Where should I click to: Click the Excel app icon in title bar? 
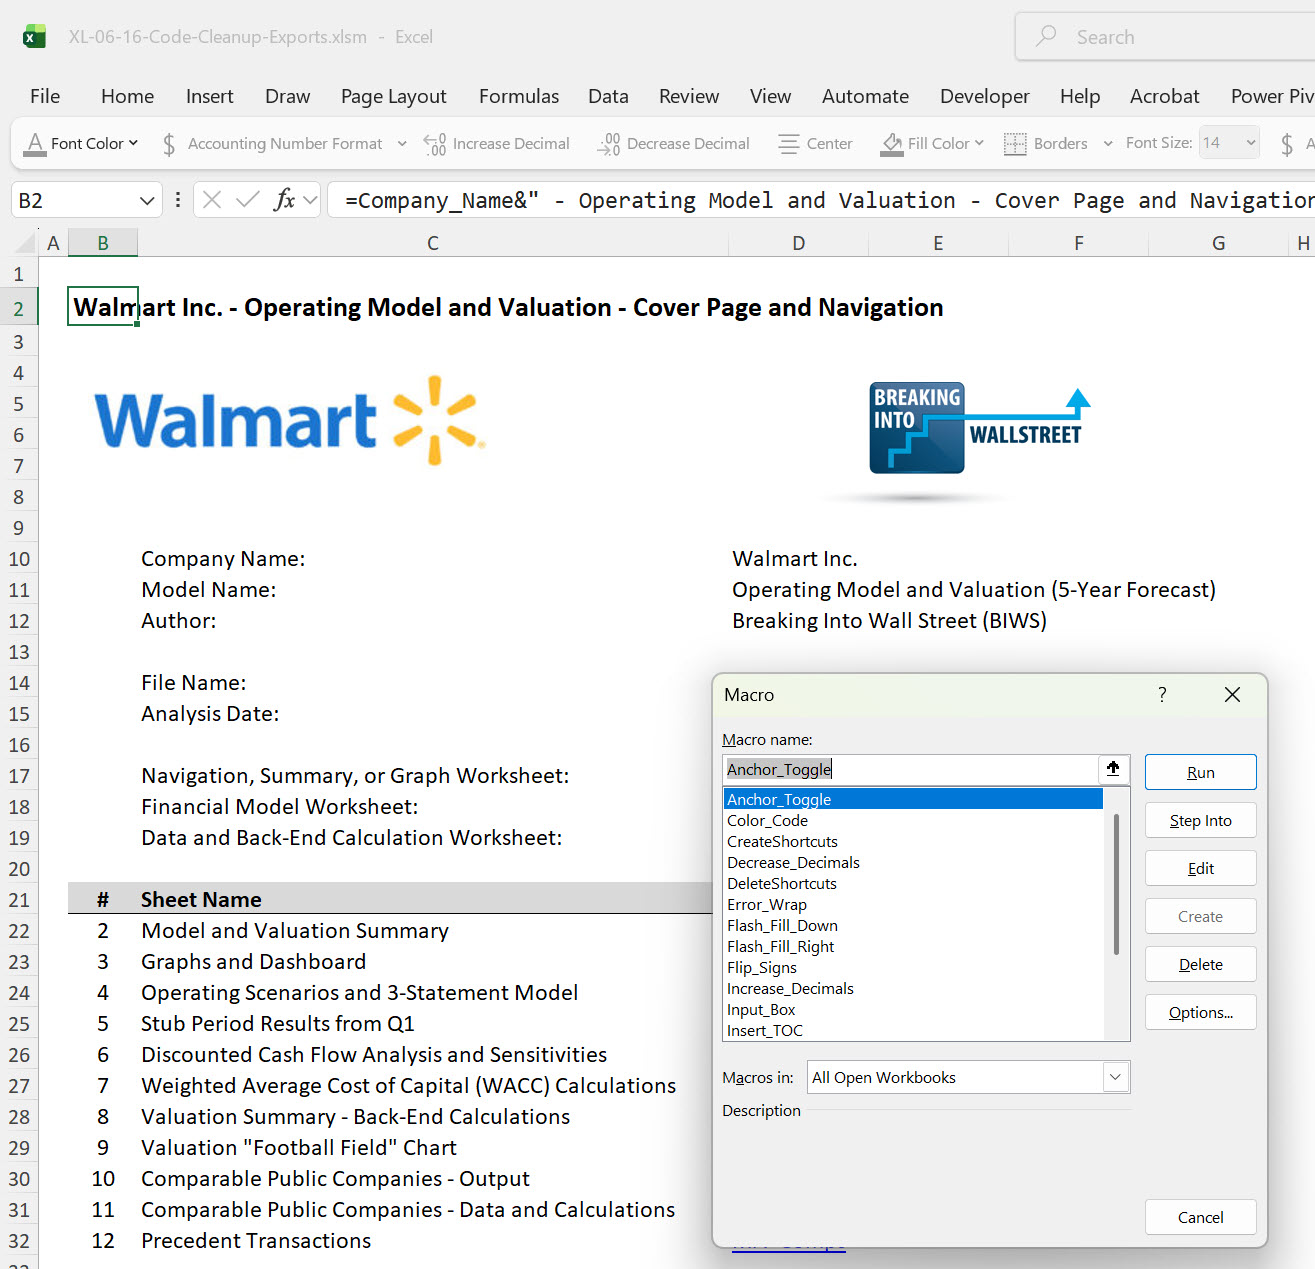(x=34, y=37)
